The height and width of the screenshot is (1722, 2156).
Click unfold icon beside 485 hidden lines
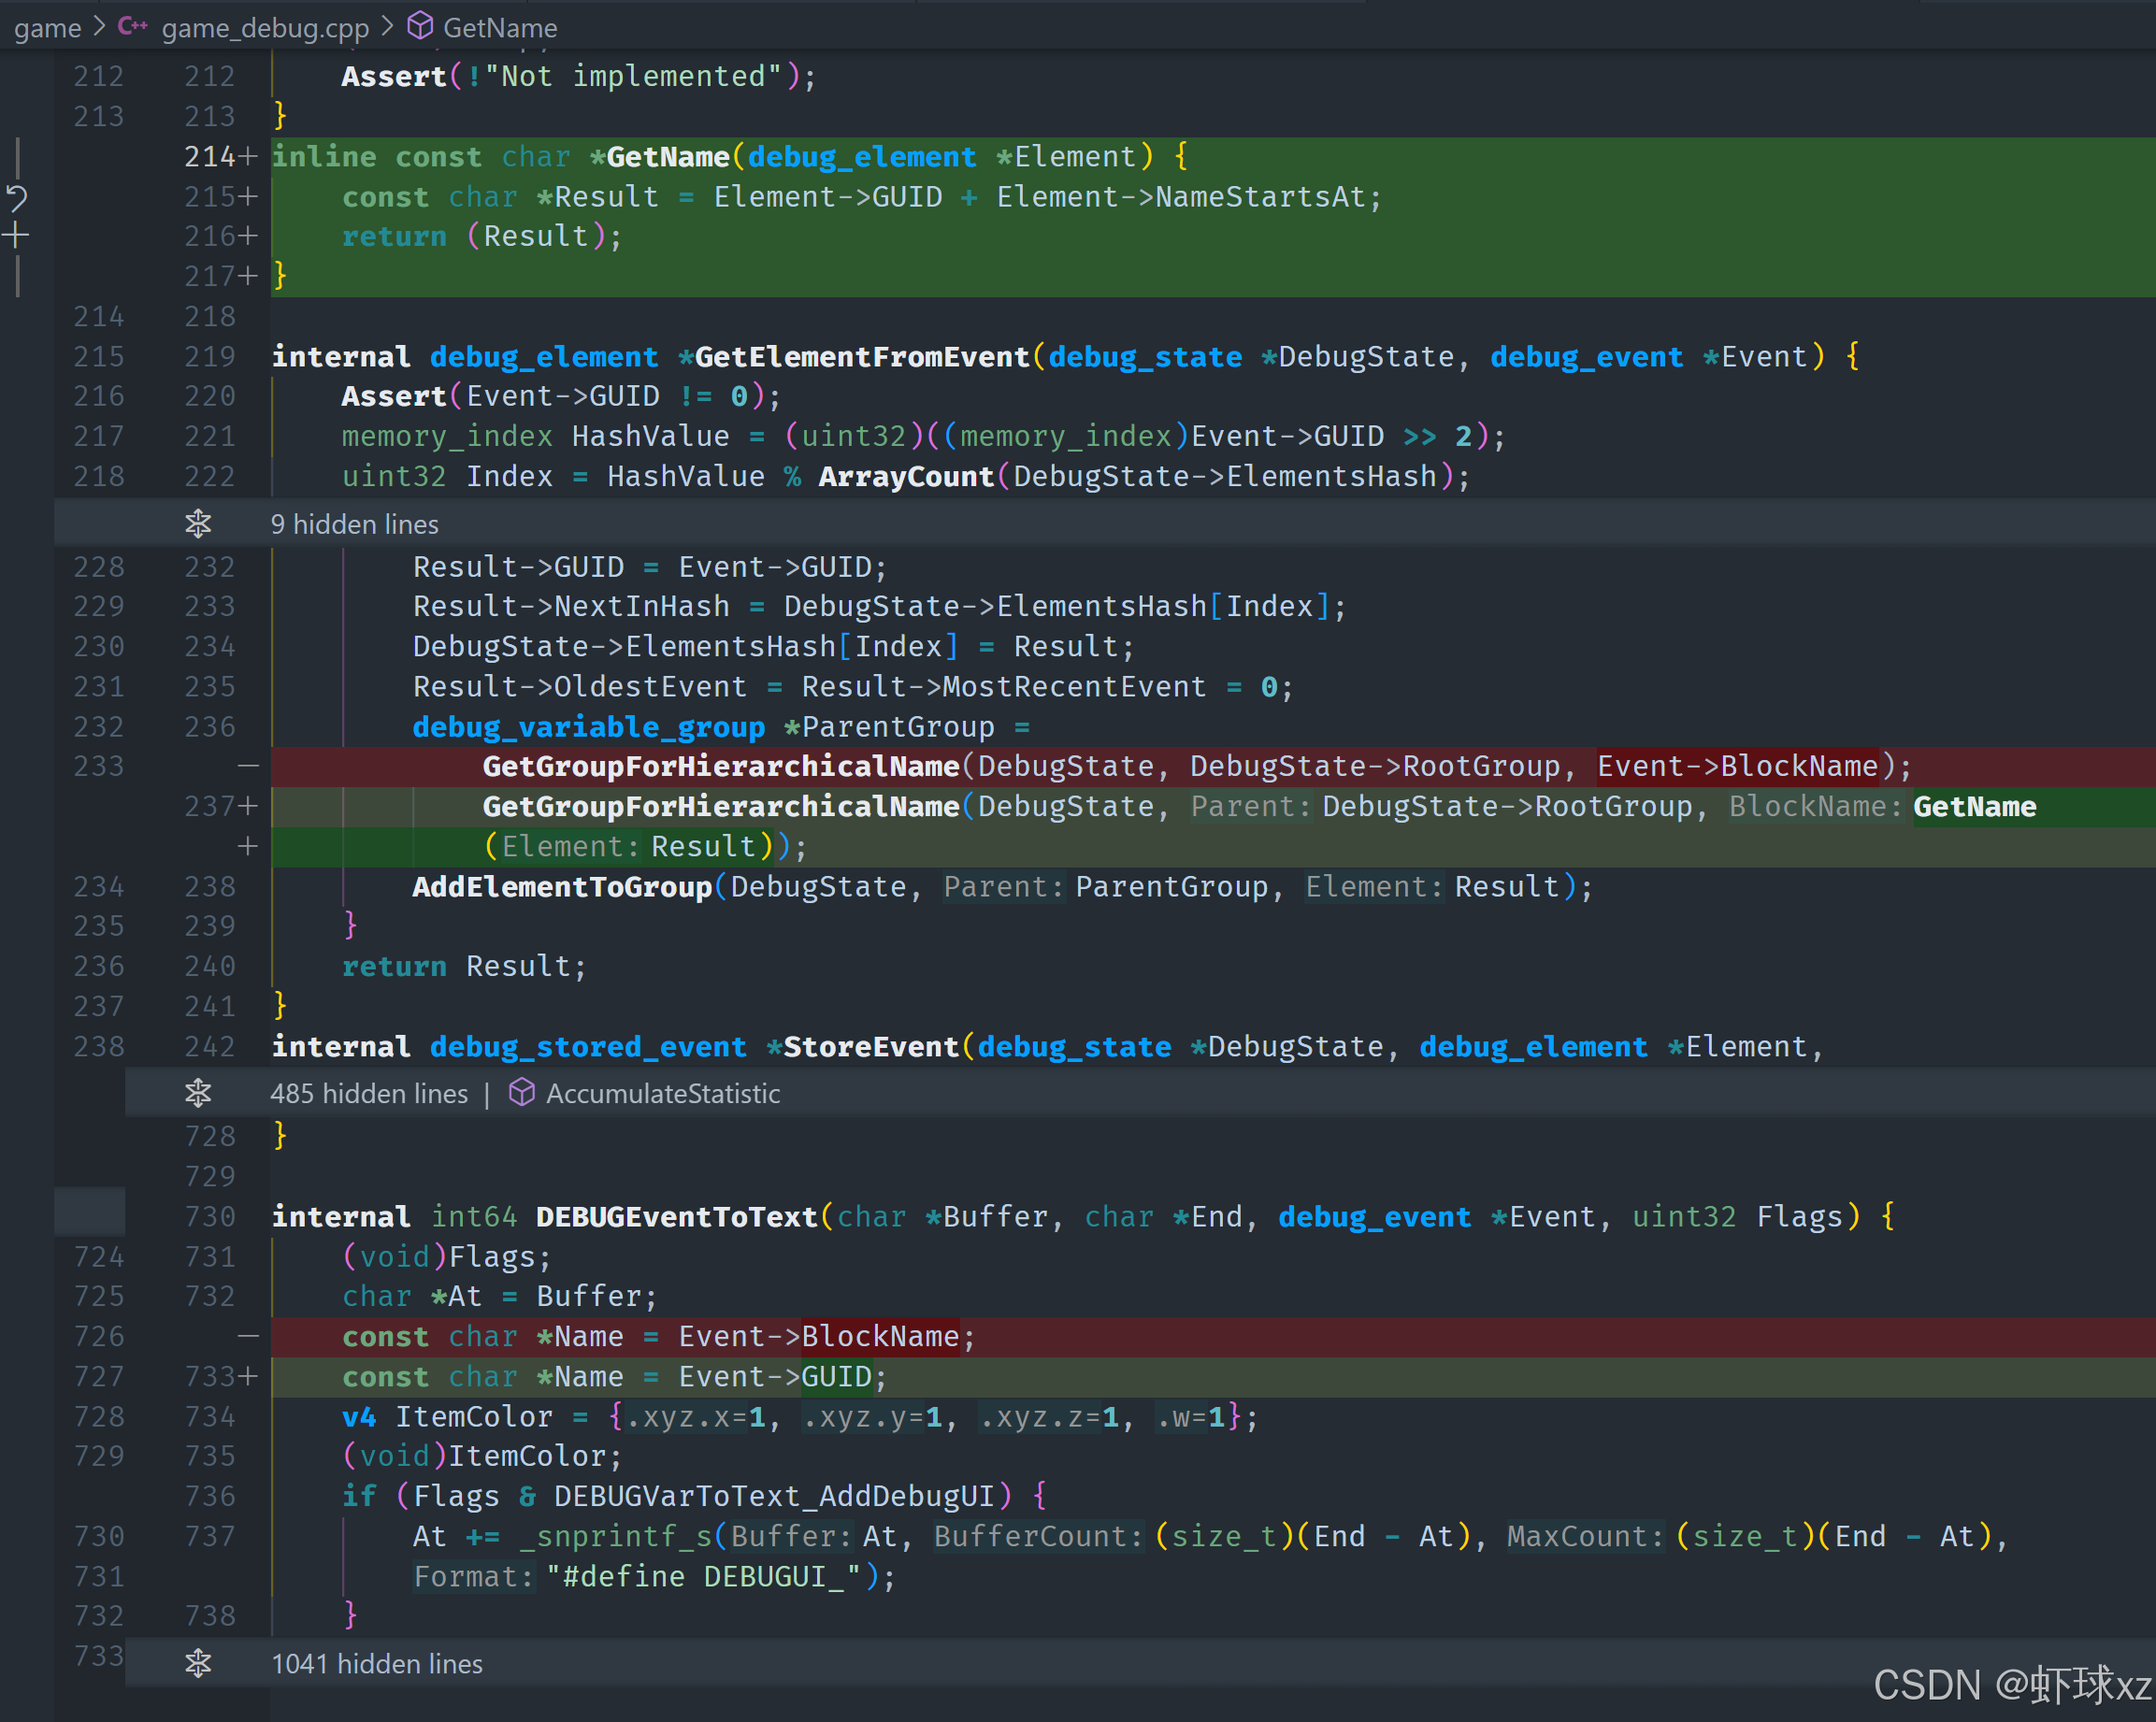point(198,1092)
